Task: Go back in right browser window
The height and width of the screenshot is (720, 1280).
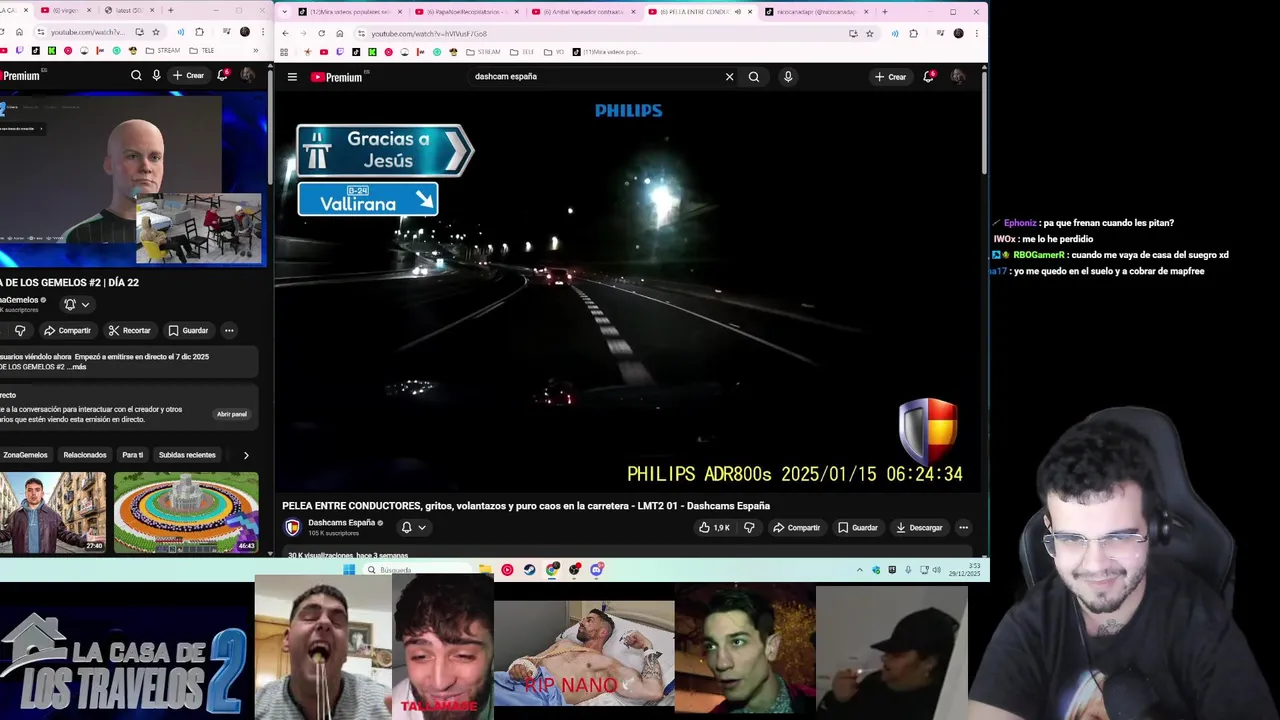Action: (285, 33)
